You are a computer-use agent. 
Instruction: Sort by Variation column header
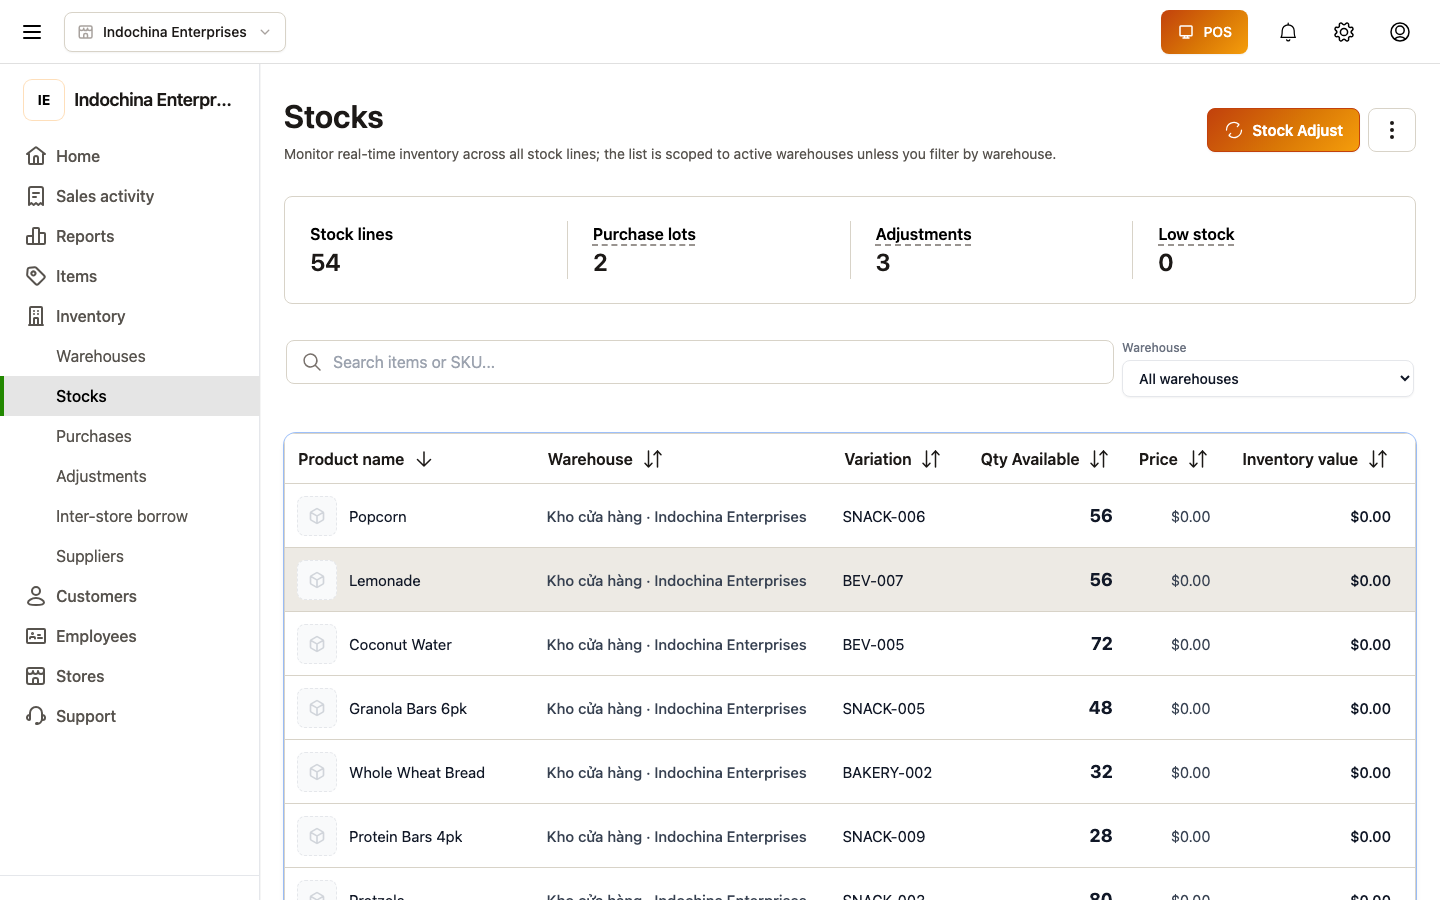click(892, 459)
